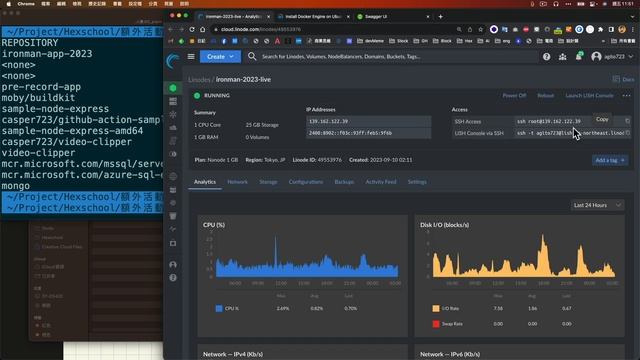Open the notifications bell with green badge

(579, 56)
